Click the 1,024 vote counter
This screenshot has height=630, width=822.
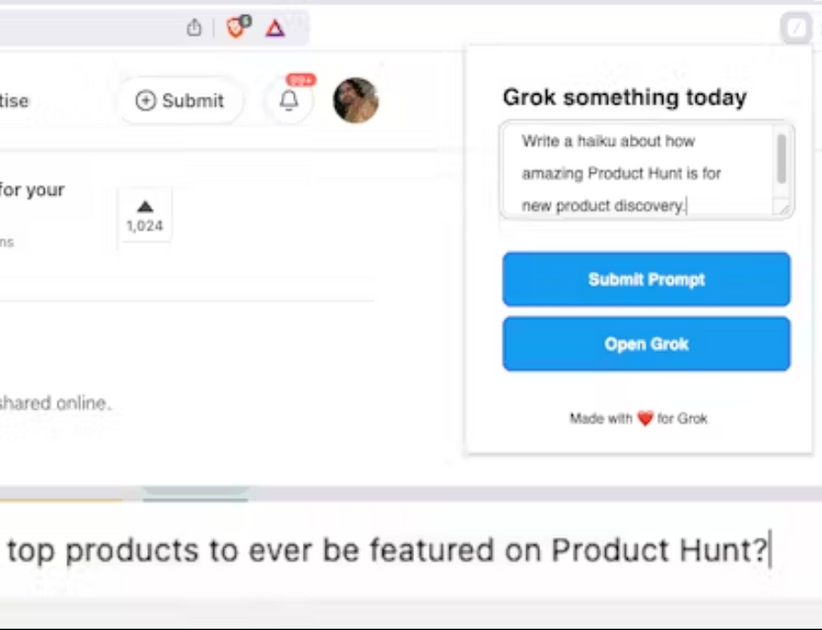144,224
